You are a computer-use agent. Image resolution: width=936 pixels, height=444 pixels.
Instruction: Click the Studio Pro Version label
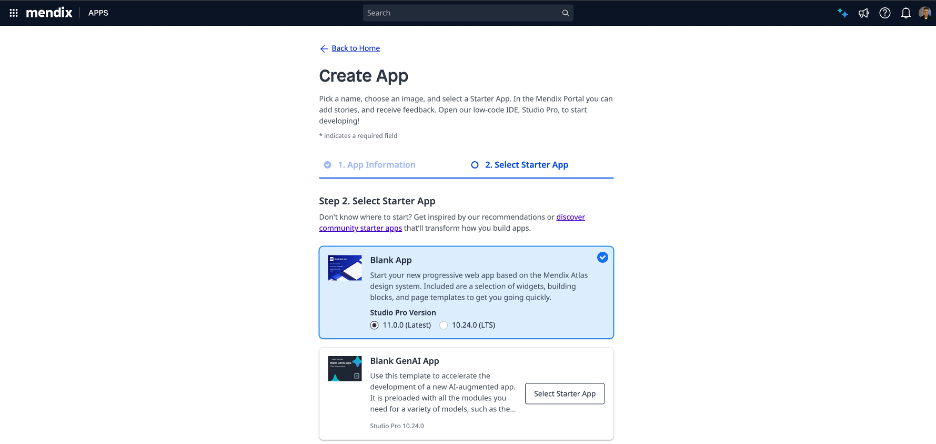click(403, 313)
